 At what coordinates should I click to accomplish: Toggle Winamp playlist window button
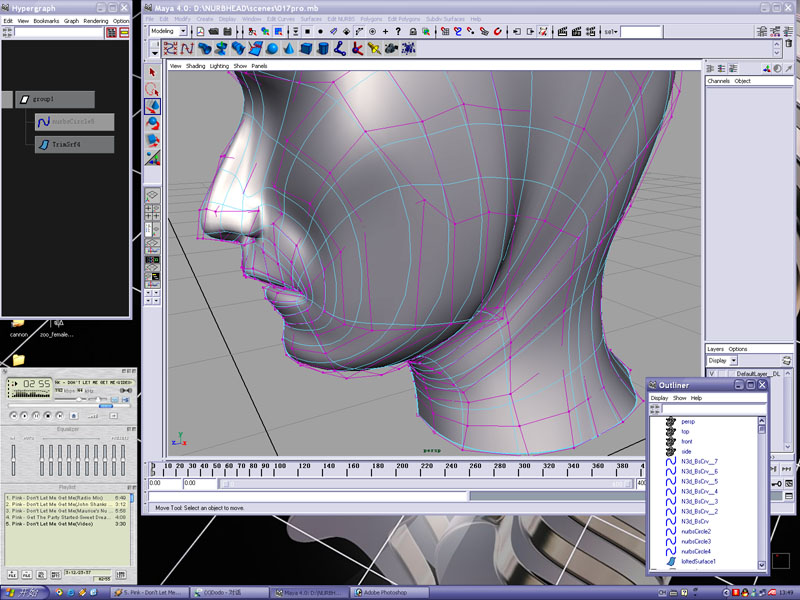tap(125, 400)
